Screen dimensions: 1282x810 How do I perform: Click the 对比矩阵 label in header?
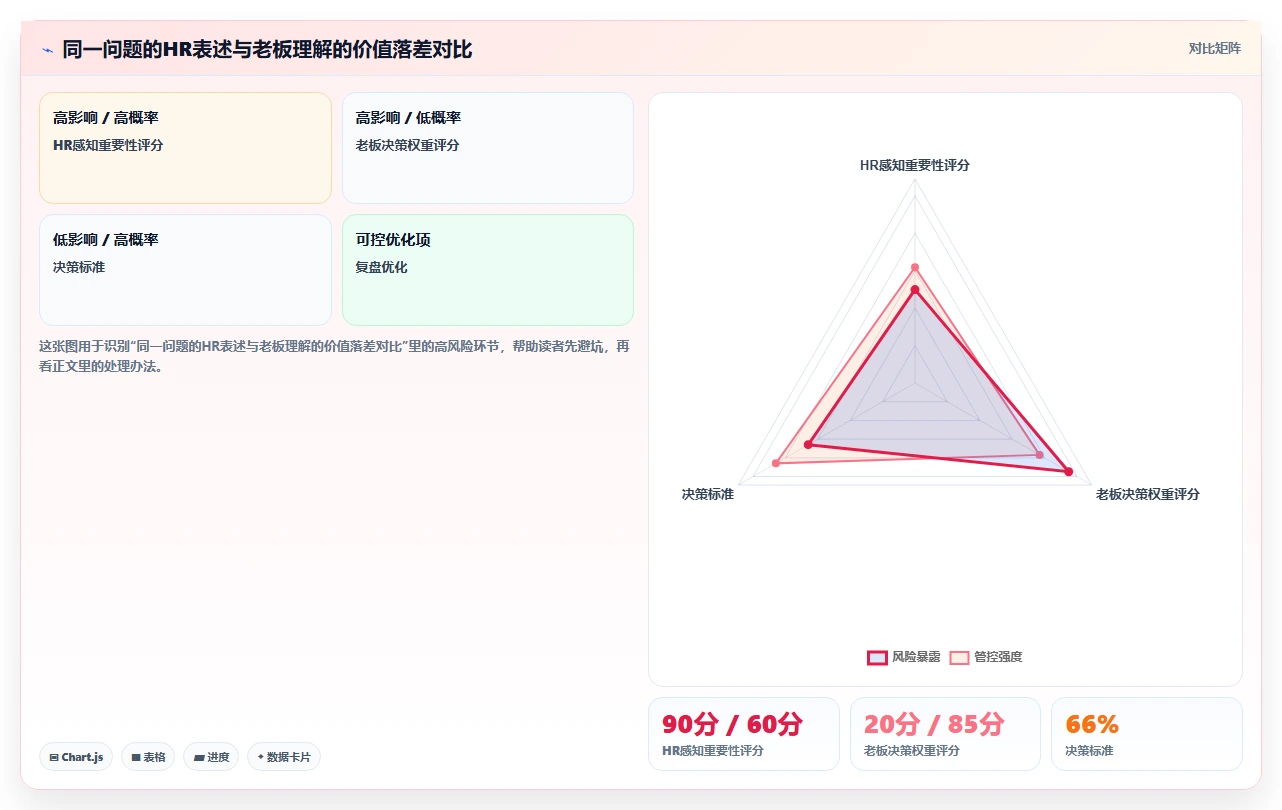point(1214,48)
